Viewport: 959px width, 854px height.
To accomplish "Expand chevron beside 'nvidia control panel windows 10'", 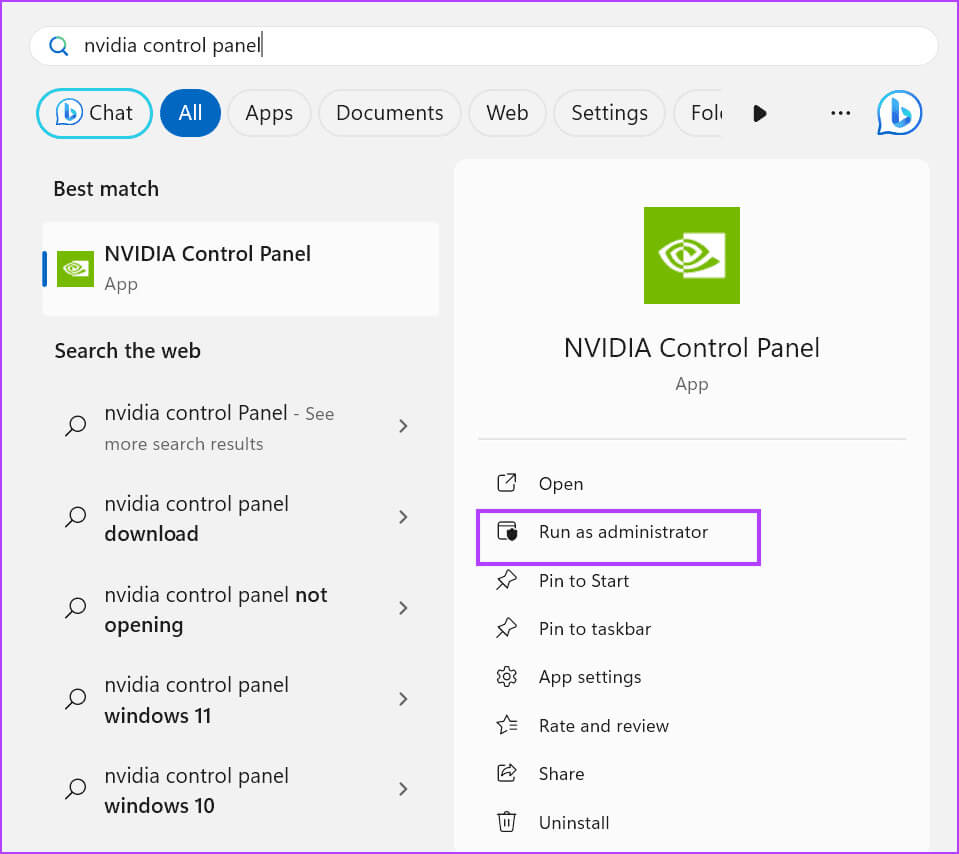I will [403, 789].
